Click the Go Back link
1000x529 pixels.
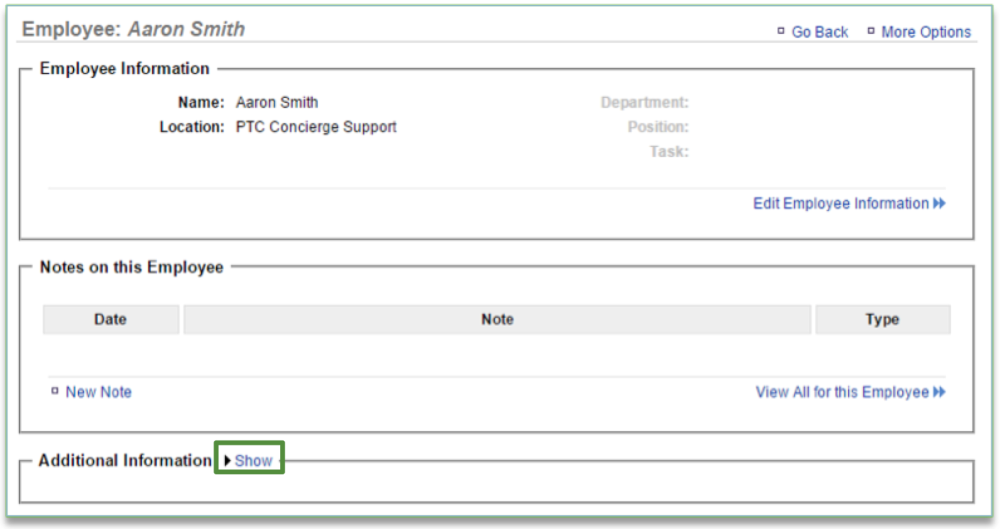[x=819, y=32]
